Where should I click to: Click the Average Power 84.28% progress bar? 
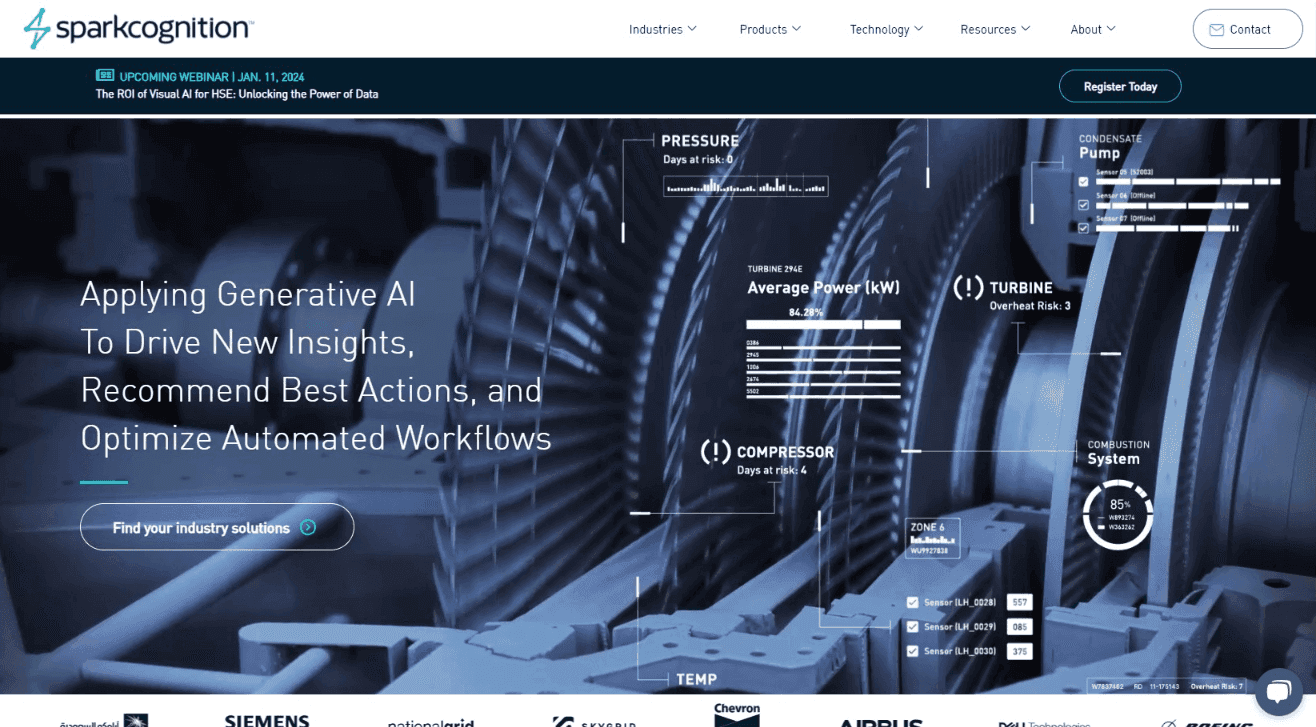click(x=823, y=325)
